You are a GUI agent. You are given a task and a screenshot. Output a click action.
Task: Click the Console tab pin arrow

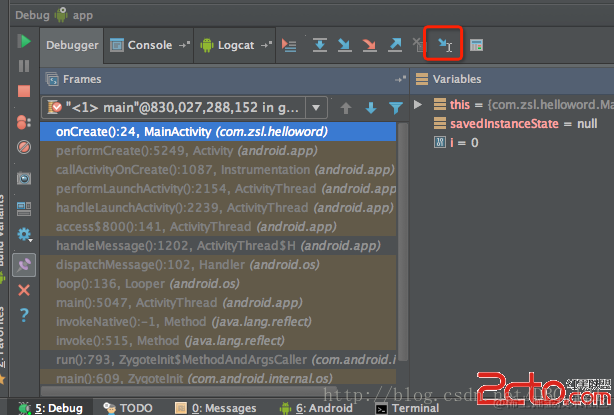[x=184, y=45]
